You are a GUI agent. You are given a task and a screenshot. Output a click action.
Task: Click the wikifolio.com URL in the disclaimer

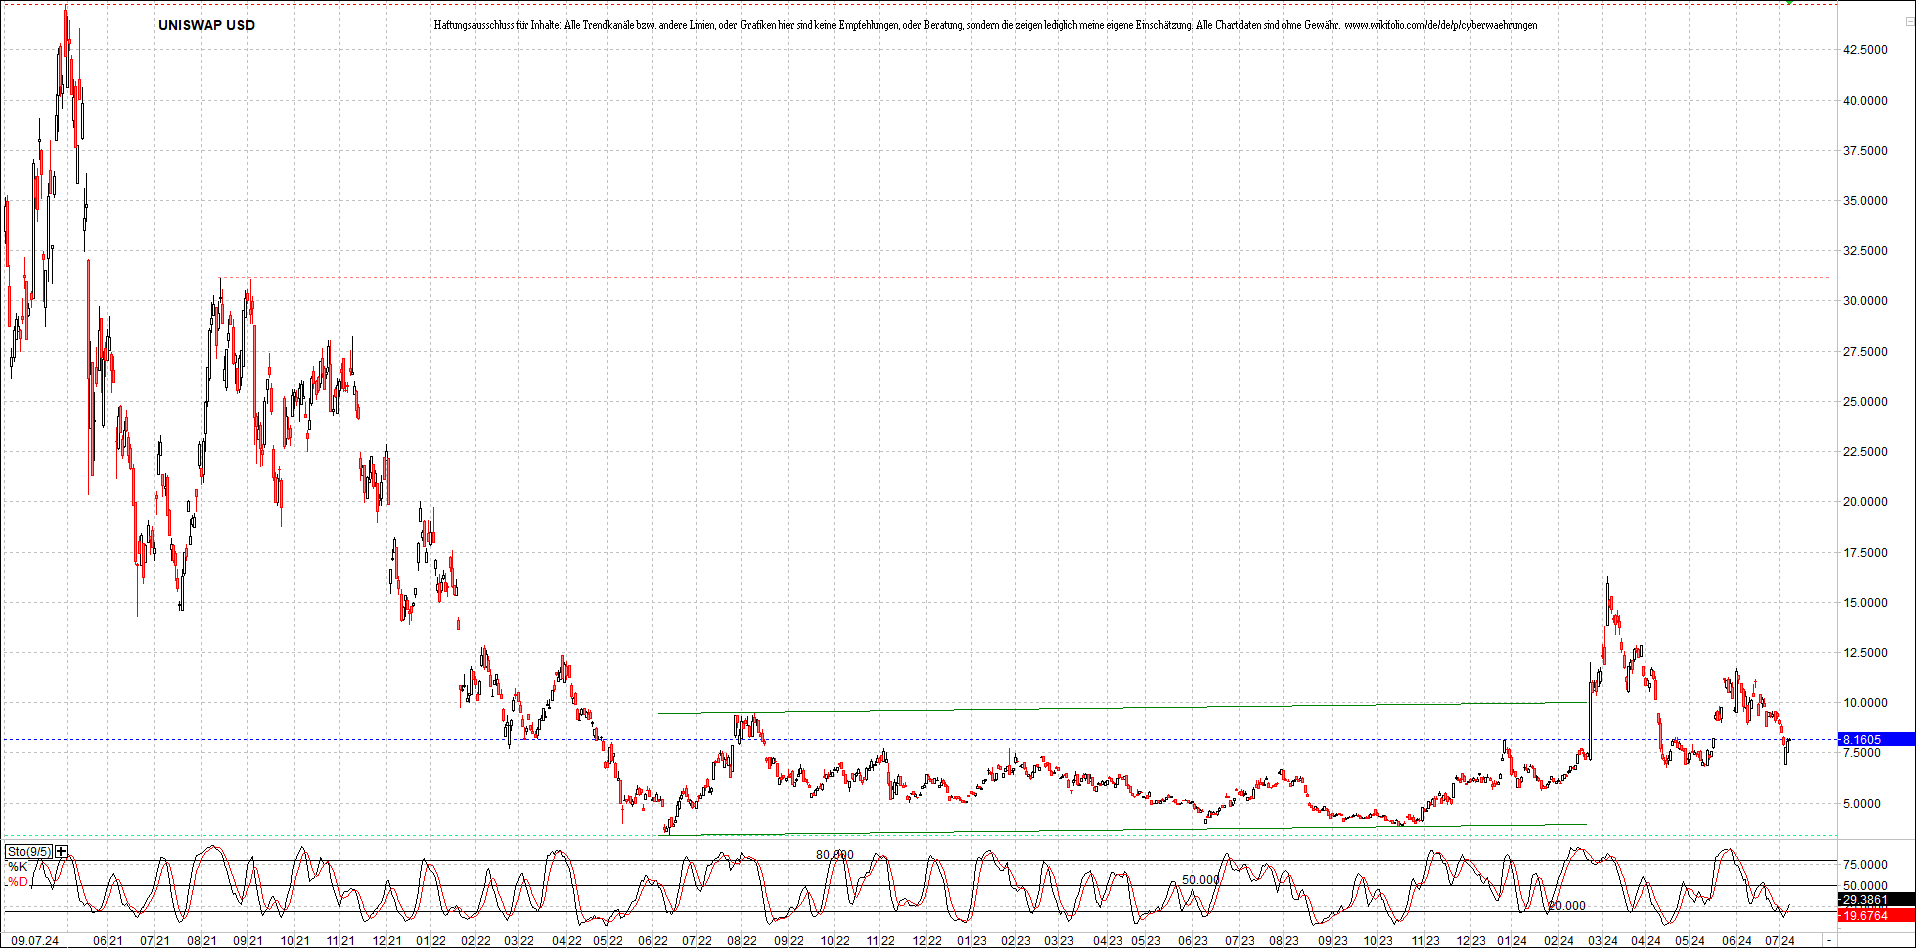[x=1440, y=25]
